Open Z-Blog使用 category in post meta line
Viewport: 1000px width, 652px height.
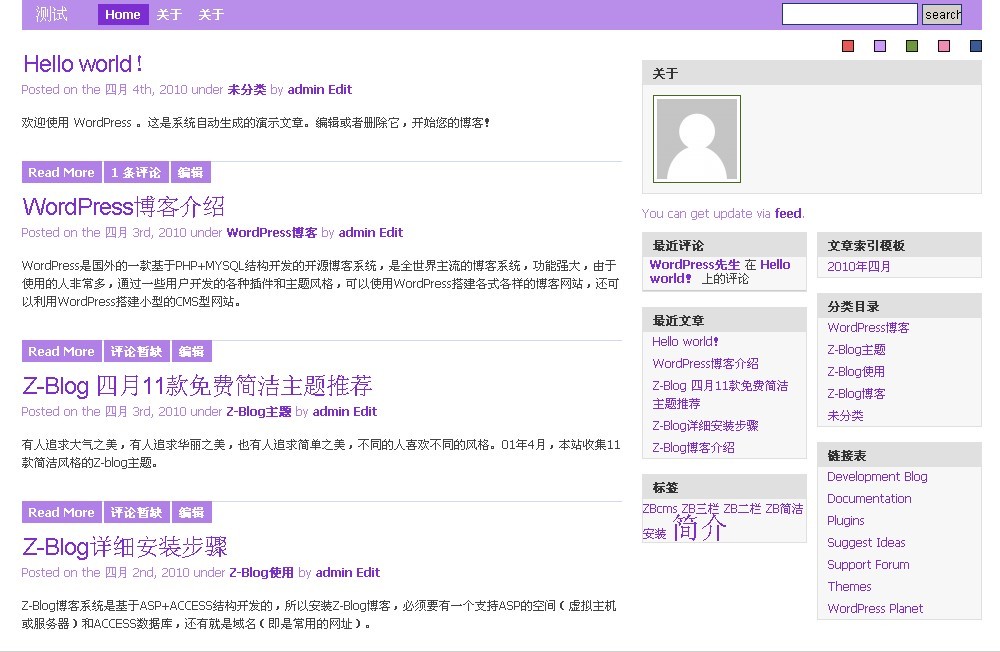[x=261, y=573]
